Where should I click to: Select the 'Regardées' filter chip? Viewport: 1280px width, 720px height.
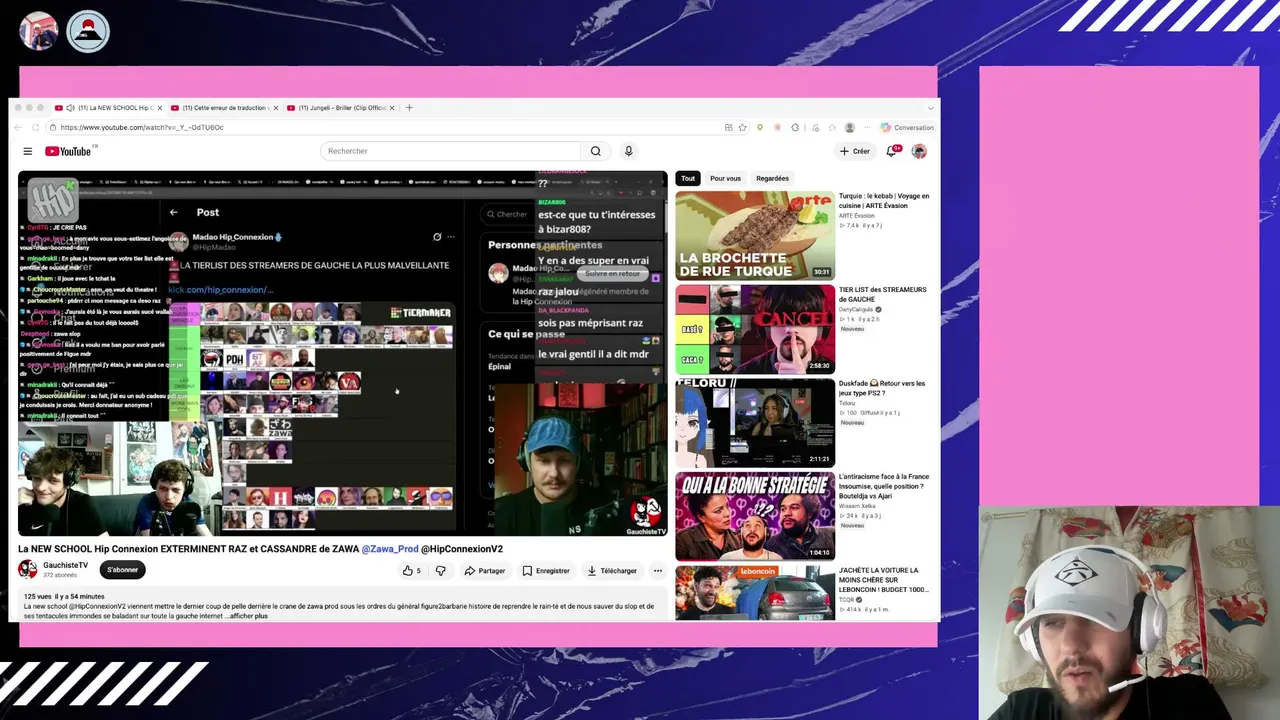click(772, 178)
